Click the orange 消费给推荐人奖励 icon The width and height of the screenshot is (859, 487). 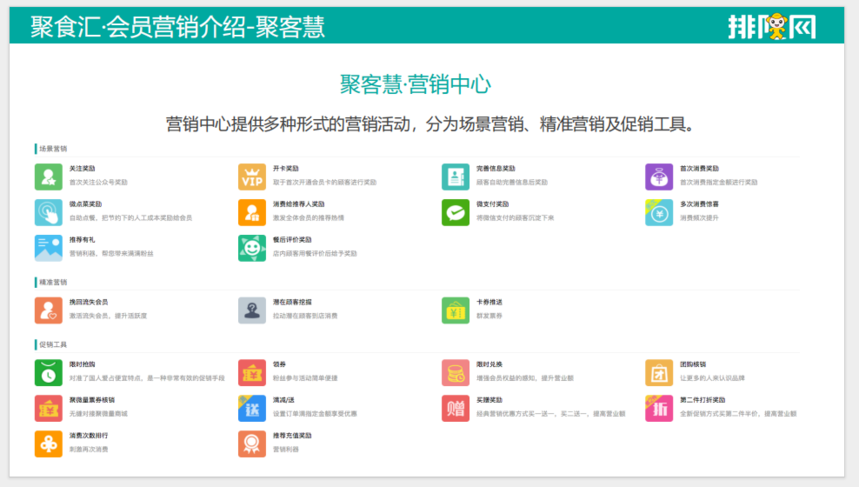click(251, 212)
